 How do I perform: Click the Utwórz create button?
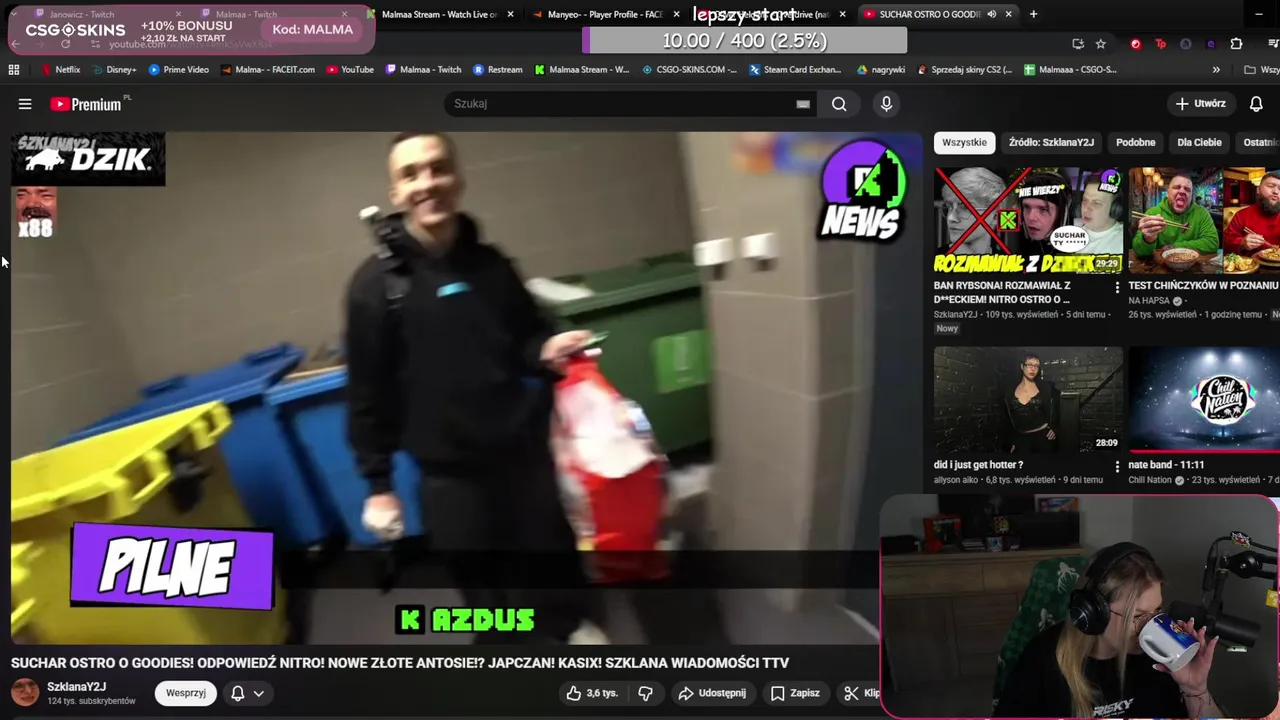(x=1201, y=104)
